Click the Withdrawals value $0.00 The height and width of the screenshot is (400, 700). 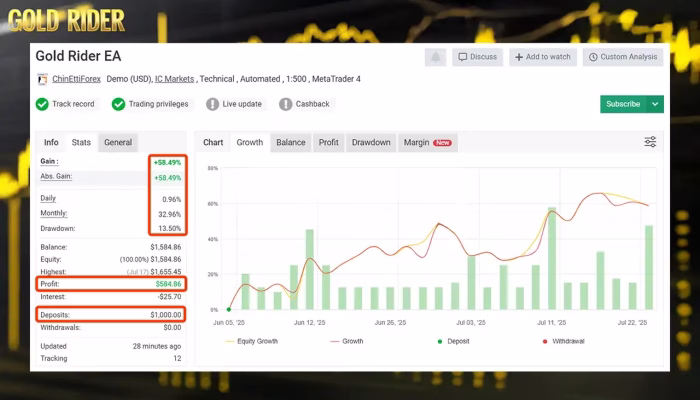coord(172,327)
